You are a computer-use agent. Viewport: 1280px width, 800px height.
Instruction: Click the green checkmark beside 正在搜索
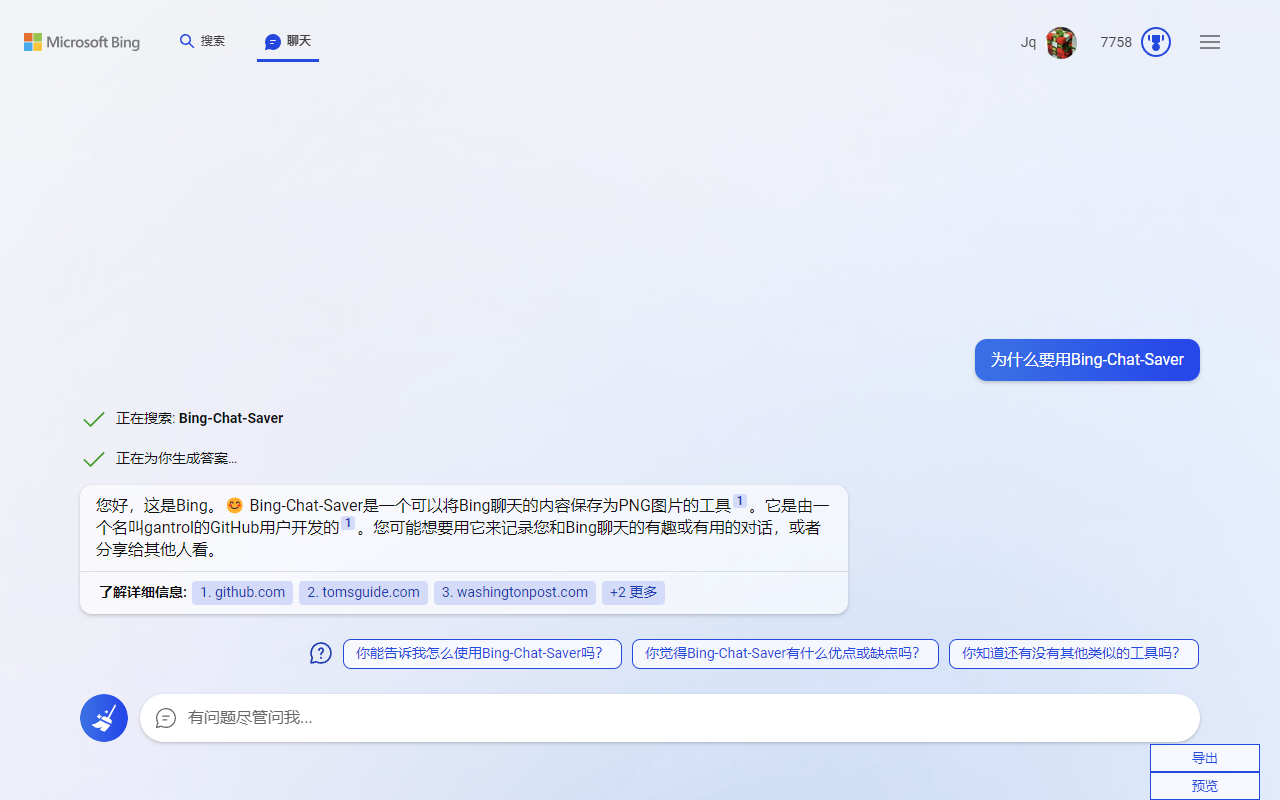(94, 419)
